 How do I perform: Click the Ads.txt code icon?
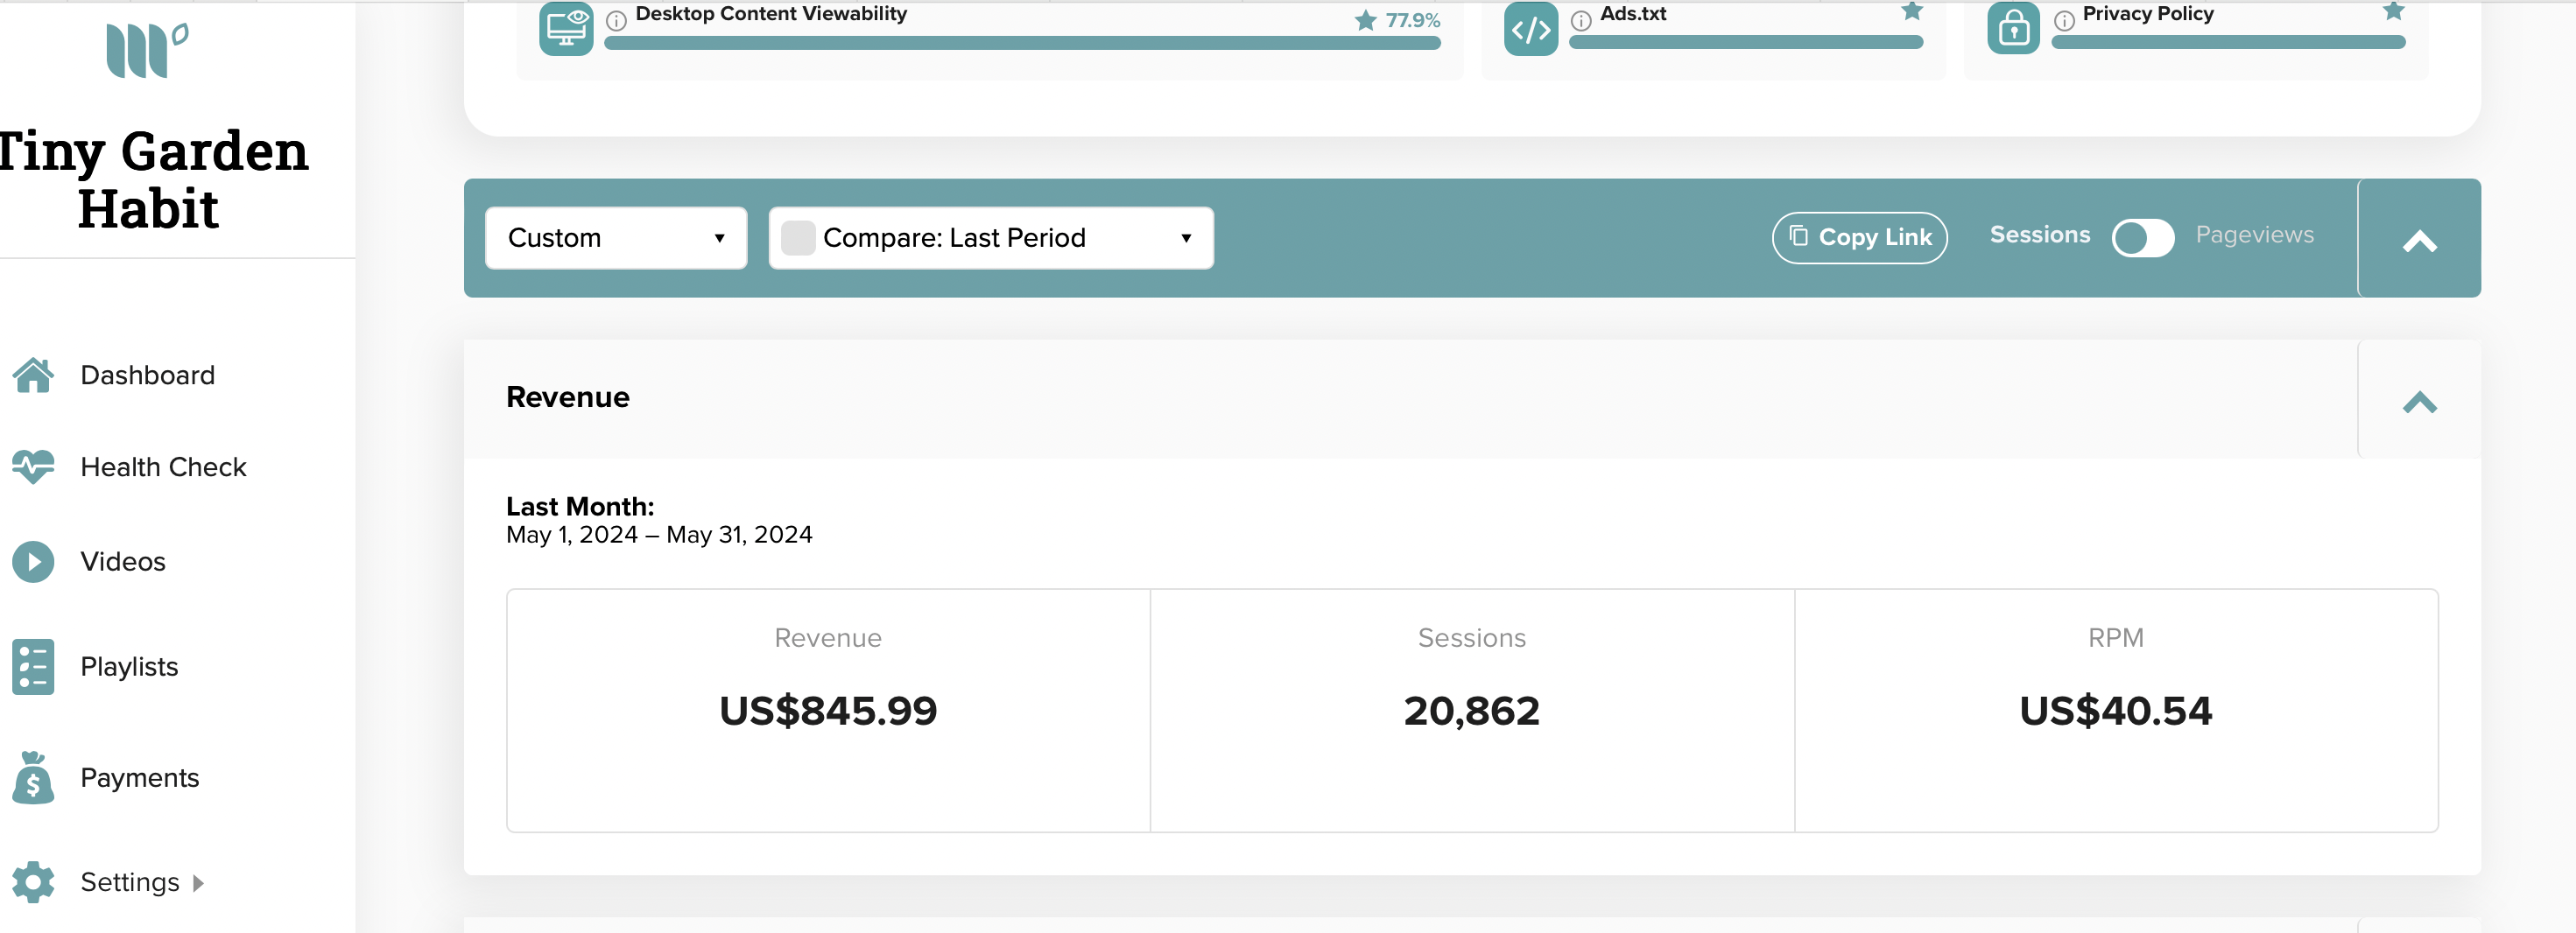pyautogui.click(x=1531, y=28)
